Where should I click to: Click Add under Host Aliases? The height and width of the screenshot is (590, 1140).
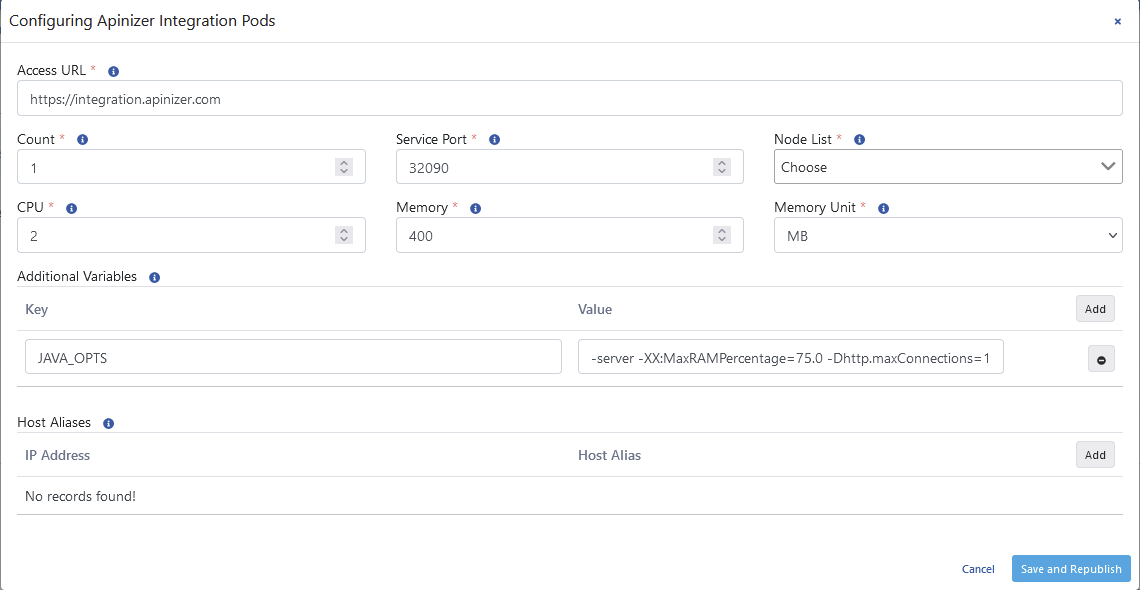point(1095,454)
